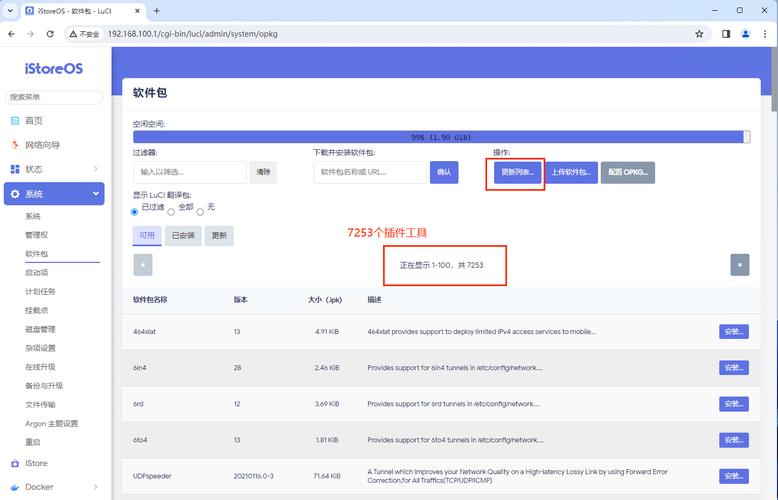Viewport: 778px width, 500px height.
Task: Click the free space progress bar
Action: 441,137
